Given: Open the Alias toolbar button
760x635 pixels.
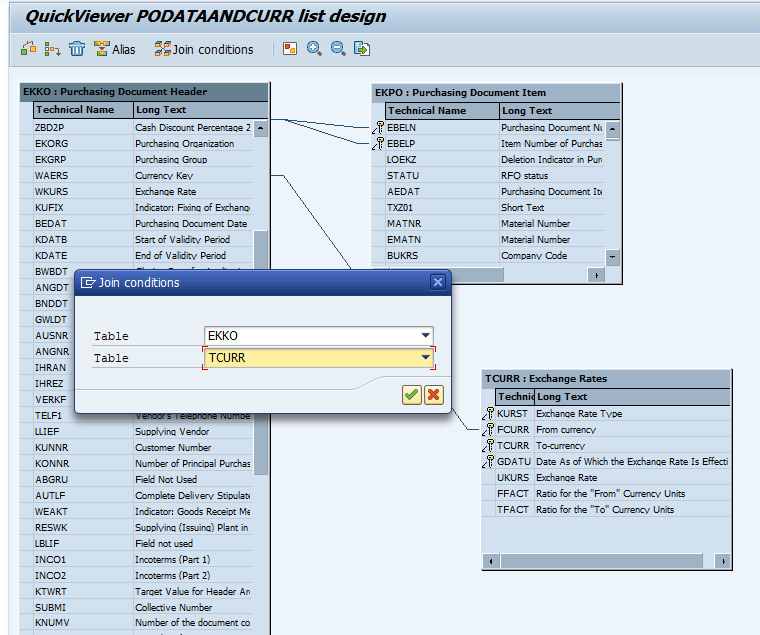Looking at the screenshot, I should tap(114, 49).
